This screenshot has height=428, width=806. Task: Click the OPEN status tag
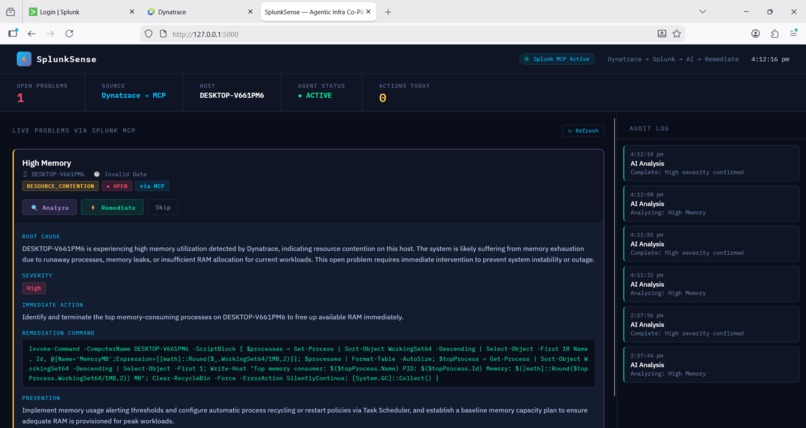coord(117,186)
